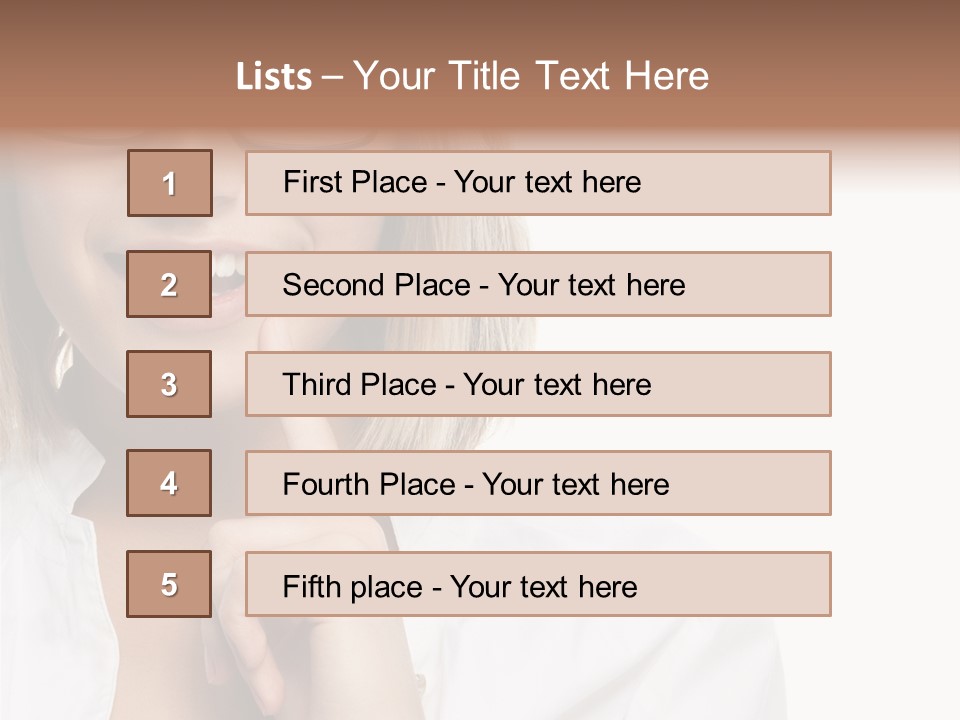Select the number 2 square
The image size is (960, 720).
coord(169,284)
